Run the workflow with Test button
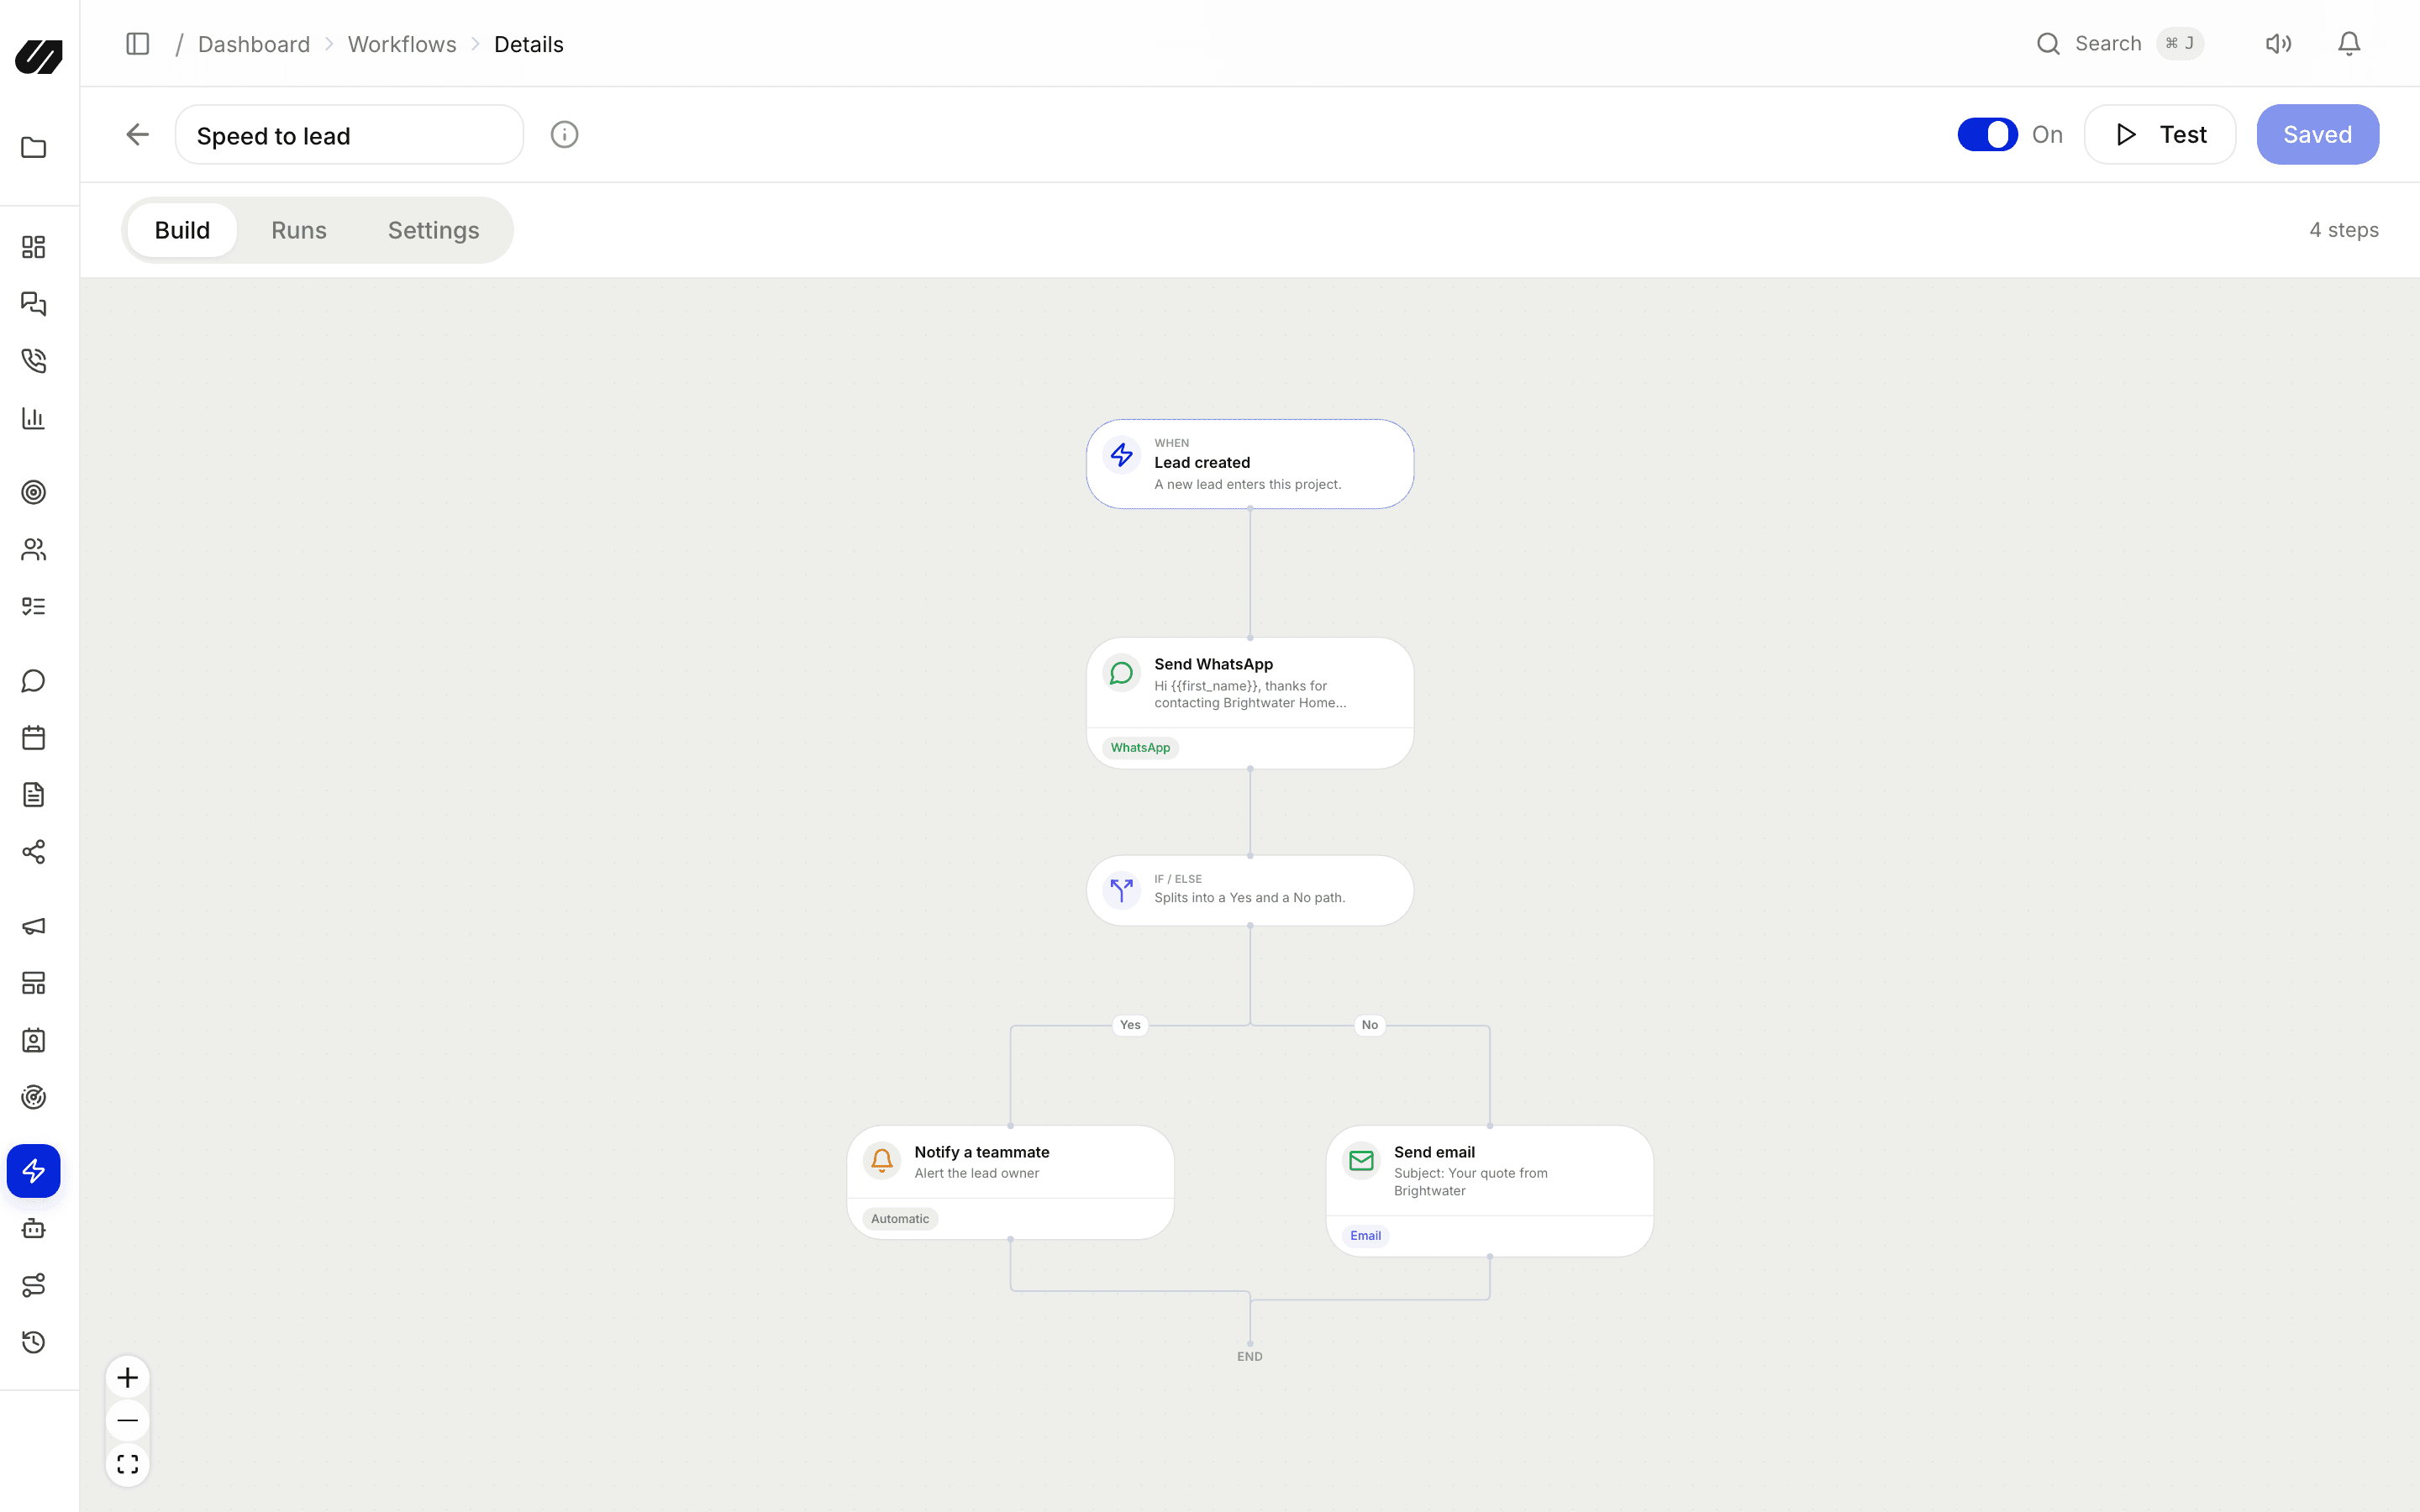The height and width of the screenshot is (1512, 2420). click(2160, 135)
